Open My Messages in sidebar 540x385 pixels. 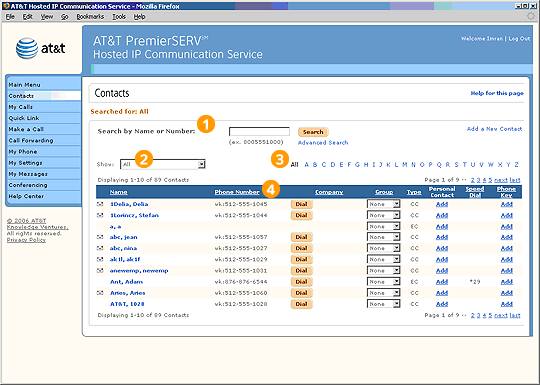(28, 174)
